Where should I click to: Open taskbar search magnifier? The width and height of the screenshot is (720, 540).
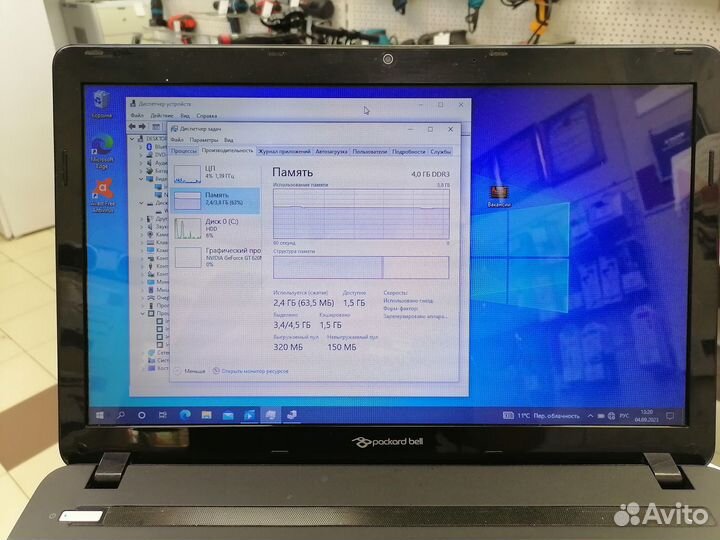[121, 415]
